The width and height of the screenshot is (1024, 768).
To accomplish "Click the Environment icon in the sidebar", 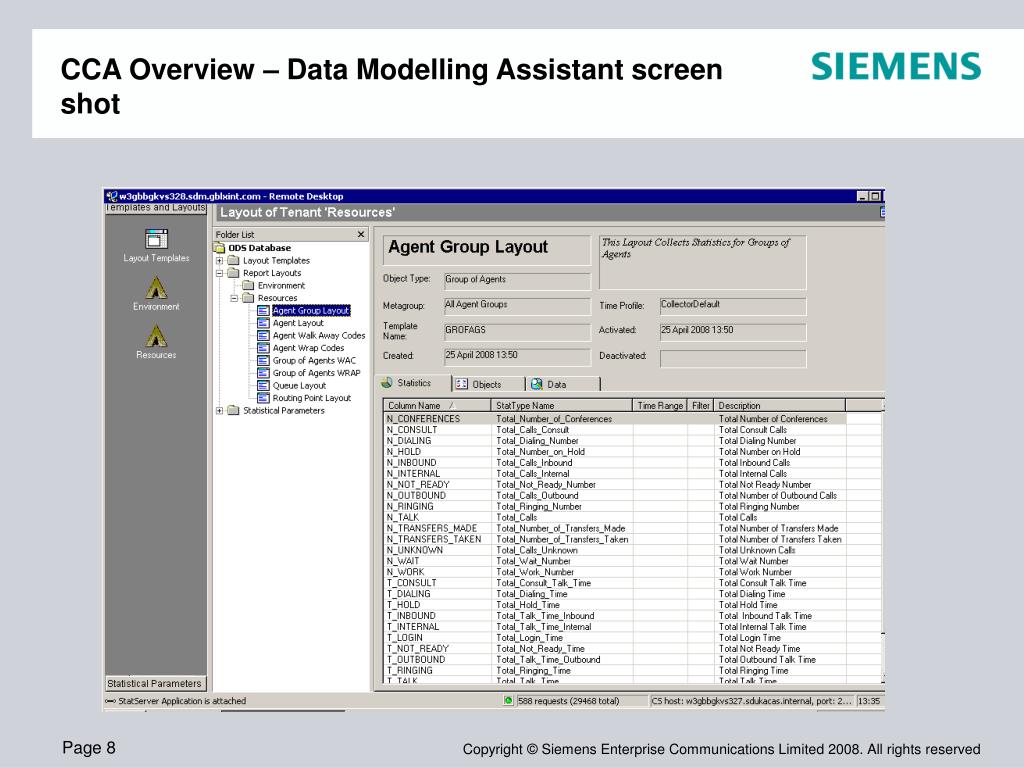I will [x=156, y=288].
